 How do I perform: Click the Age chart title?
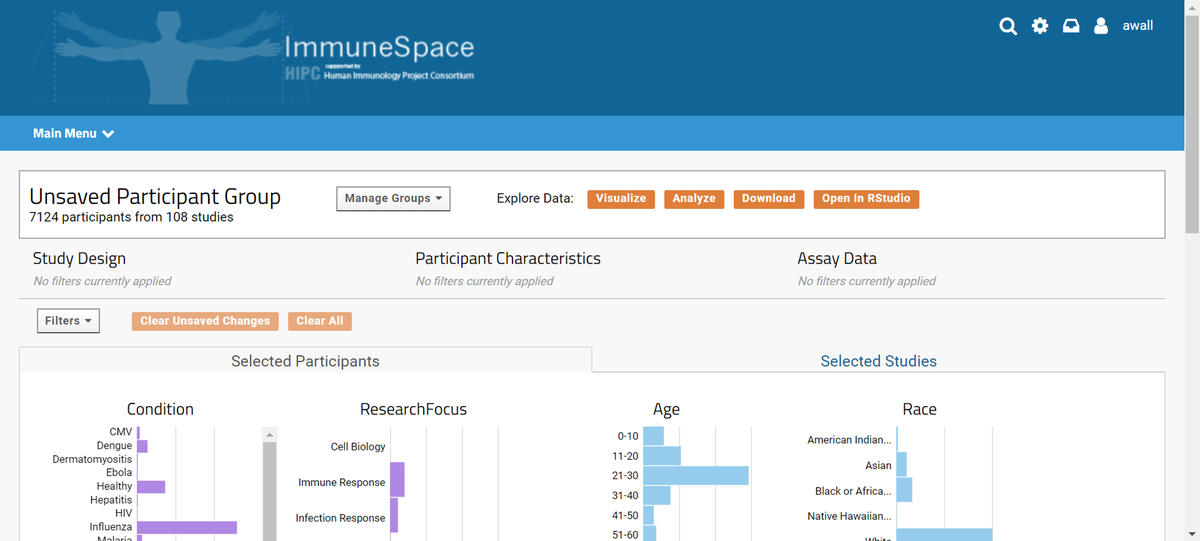point(666,409)
